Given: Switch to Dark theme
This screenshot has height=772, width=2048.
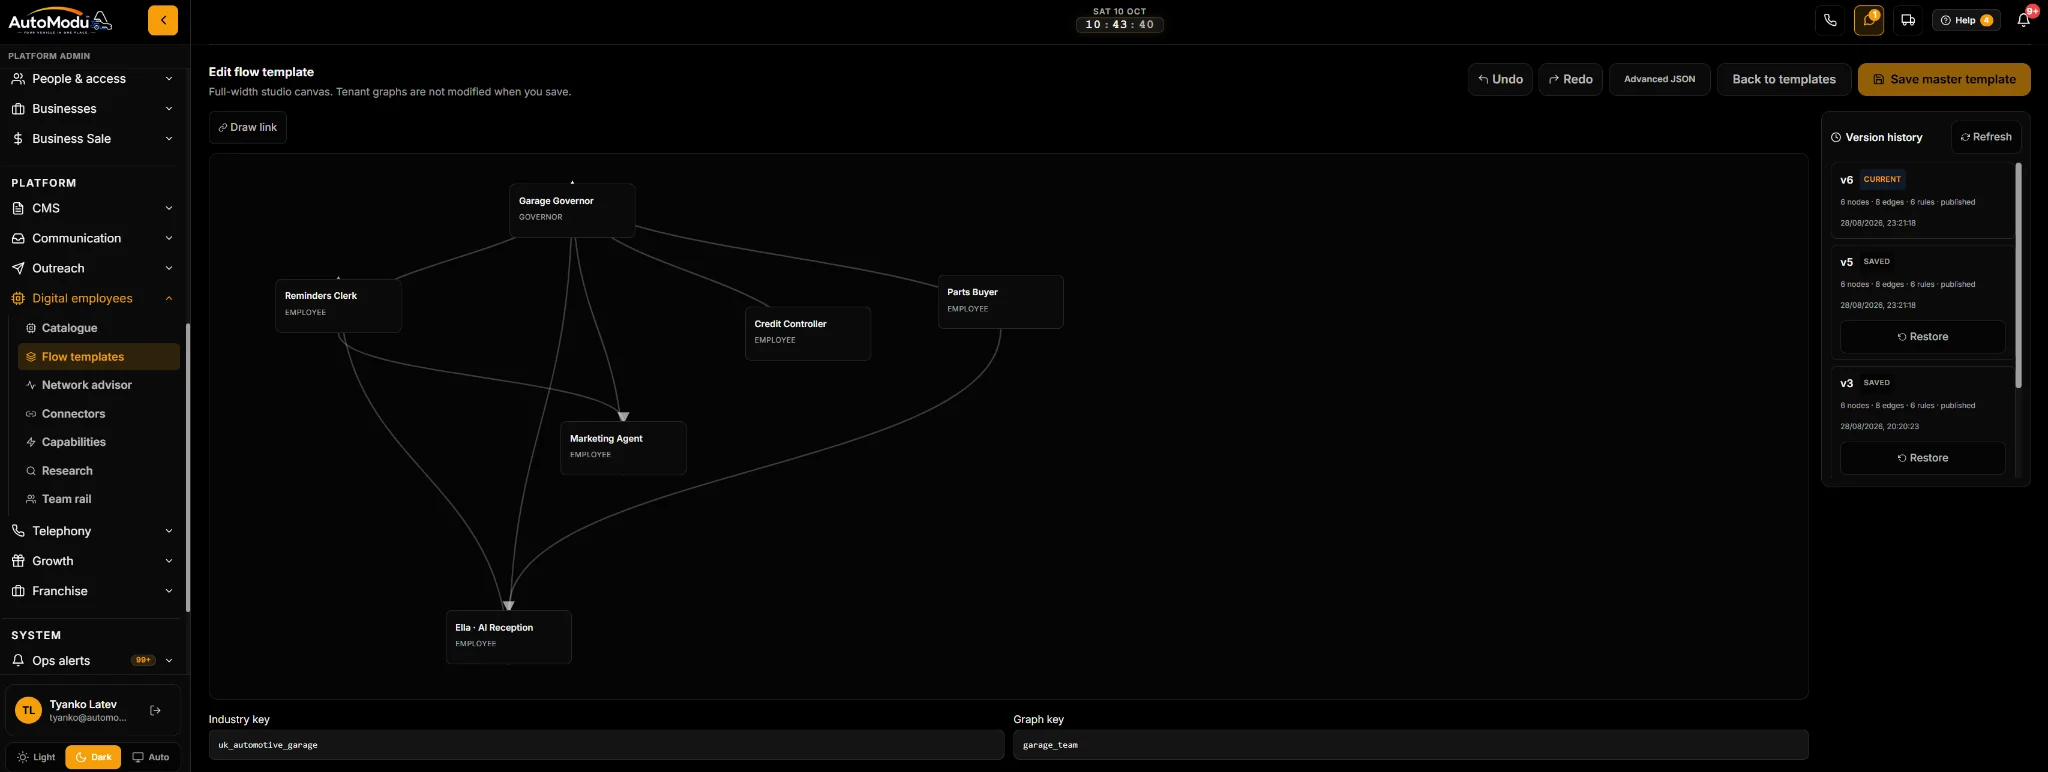Looking at the screenshot, I should tap(93, 757).
